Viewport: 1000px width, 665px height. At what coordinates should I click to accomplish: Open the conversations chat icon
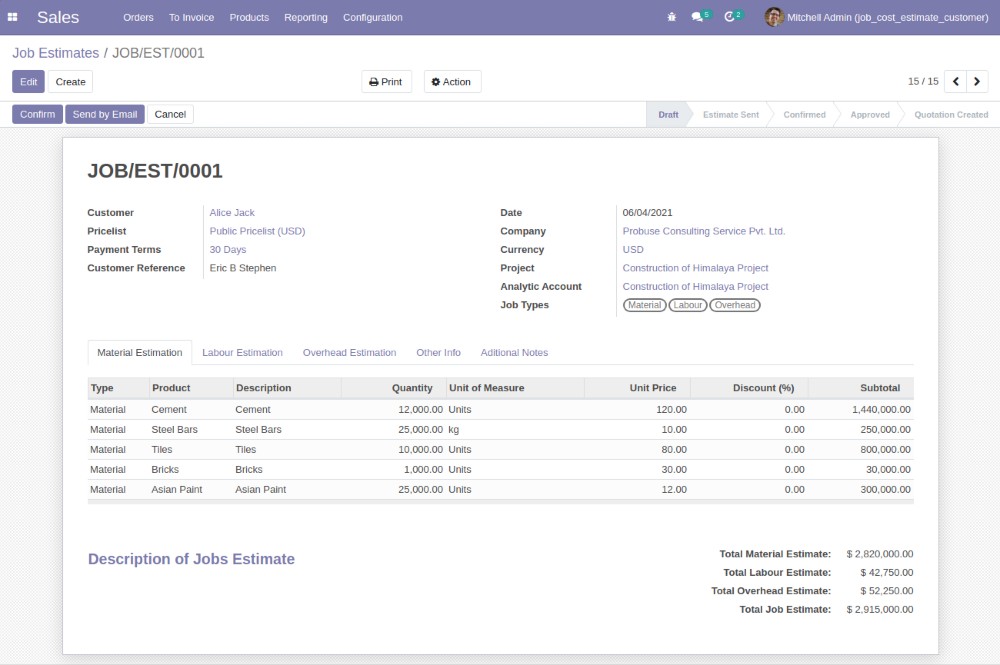[x=697, y=17]
